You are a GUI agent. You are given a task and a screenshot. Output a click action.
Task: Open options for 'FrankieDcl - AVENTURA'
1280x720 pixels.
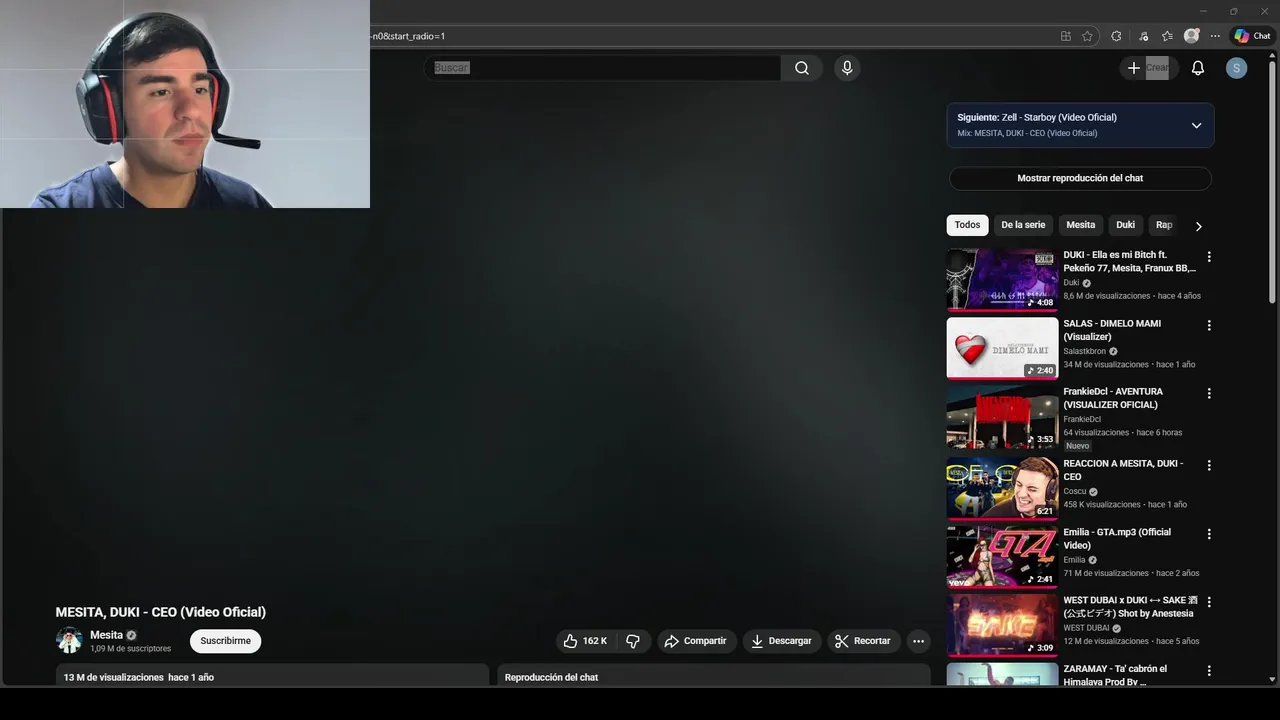[1209, 394]
